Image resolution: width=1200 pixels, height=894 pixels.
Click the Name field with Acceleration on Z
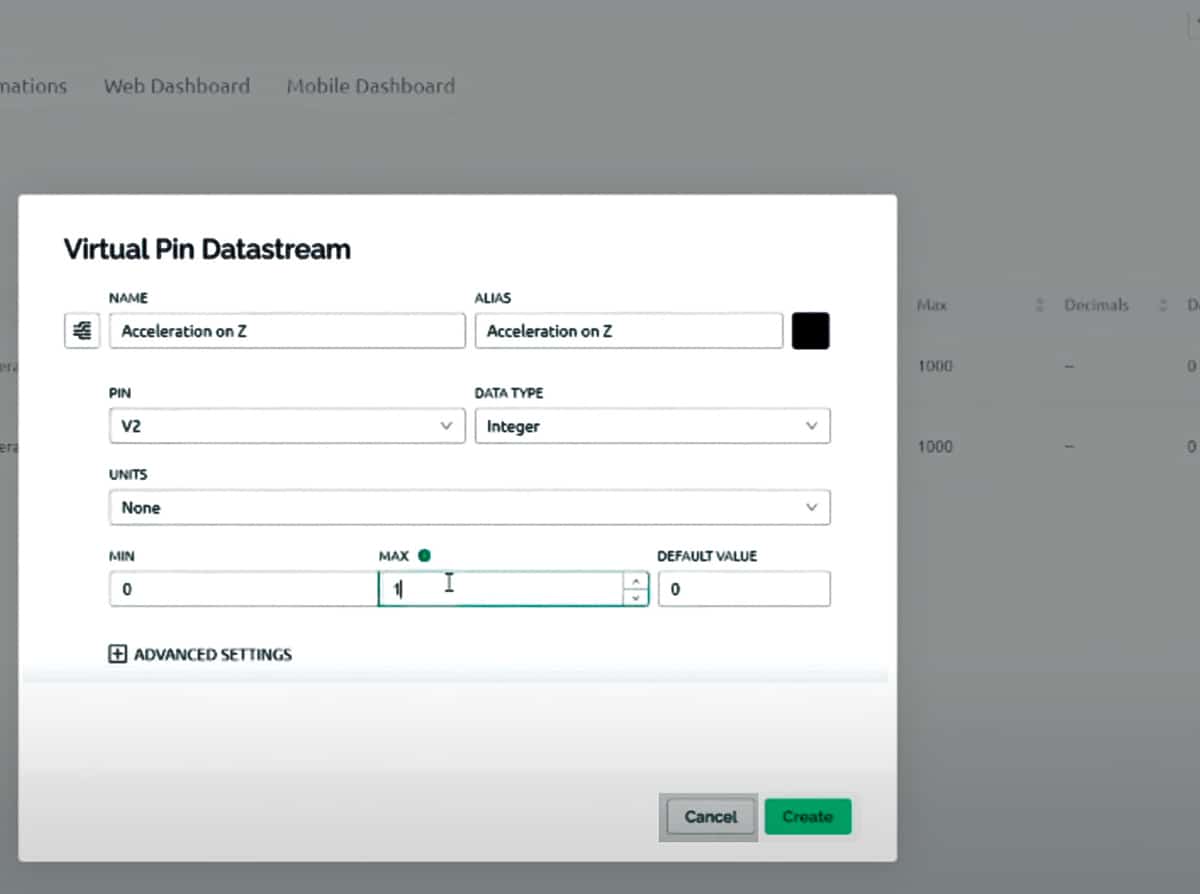pyautogui.click(x=286, y=331)
